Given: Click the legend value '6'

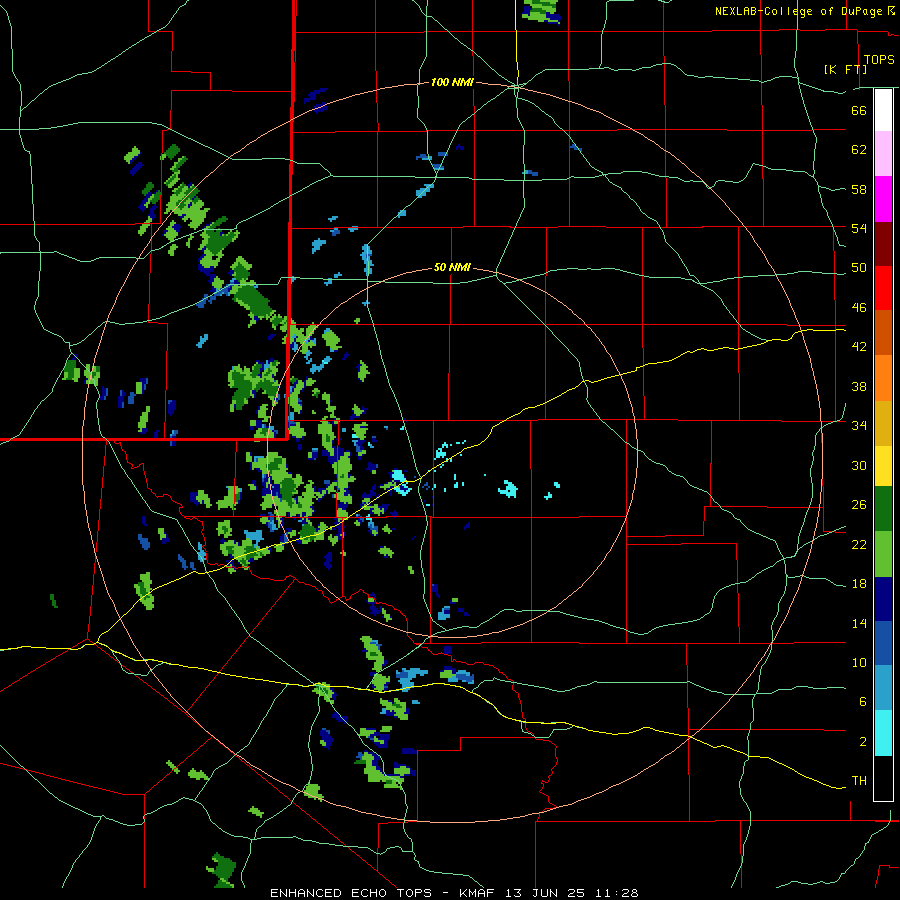Looking at the screenshot, I should (x=863, y=701).
